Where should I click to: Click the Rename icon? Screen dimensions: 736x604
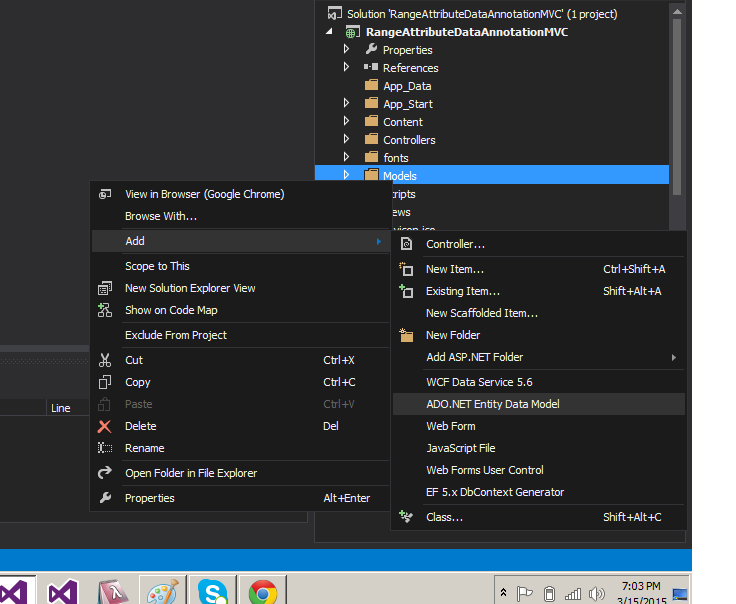pos(105,448)
